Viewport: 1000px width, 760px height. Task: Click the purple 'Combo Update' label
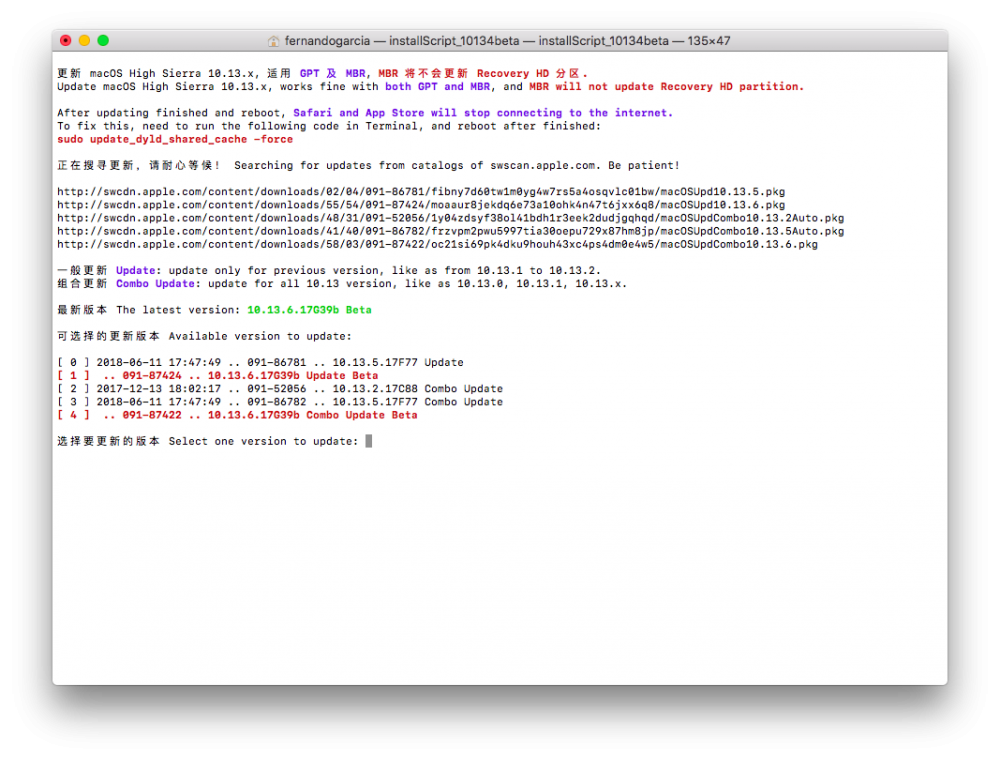(x=155, y=284)
